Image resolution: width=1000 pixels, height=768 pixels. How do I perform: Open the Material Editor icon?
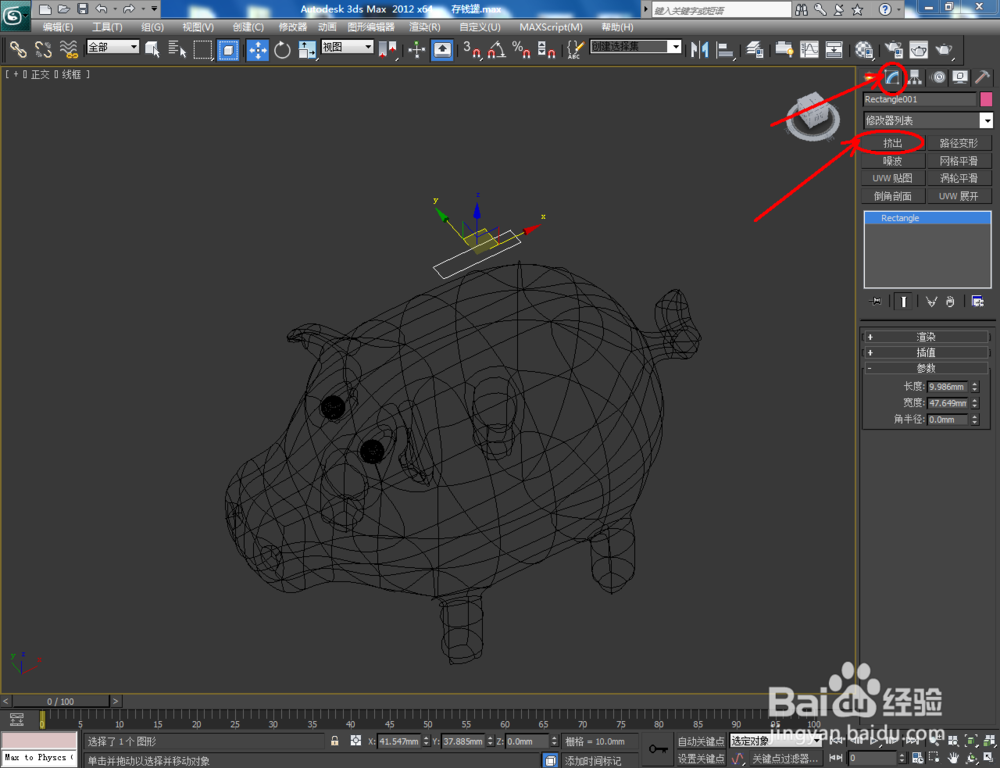pos(864,49)
